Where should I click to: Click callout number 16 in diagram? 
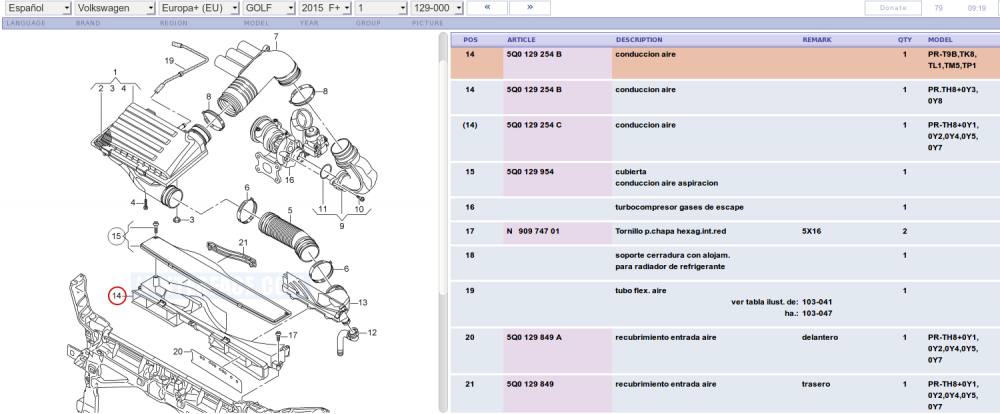click(290, 181)
